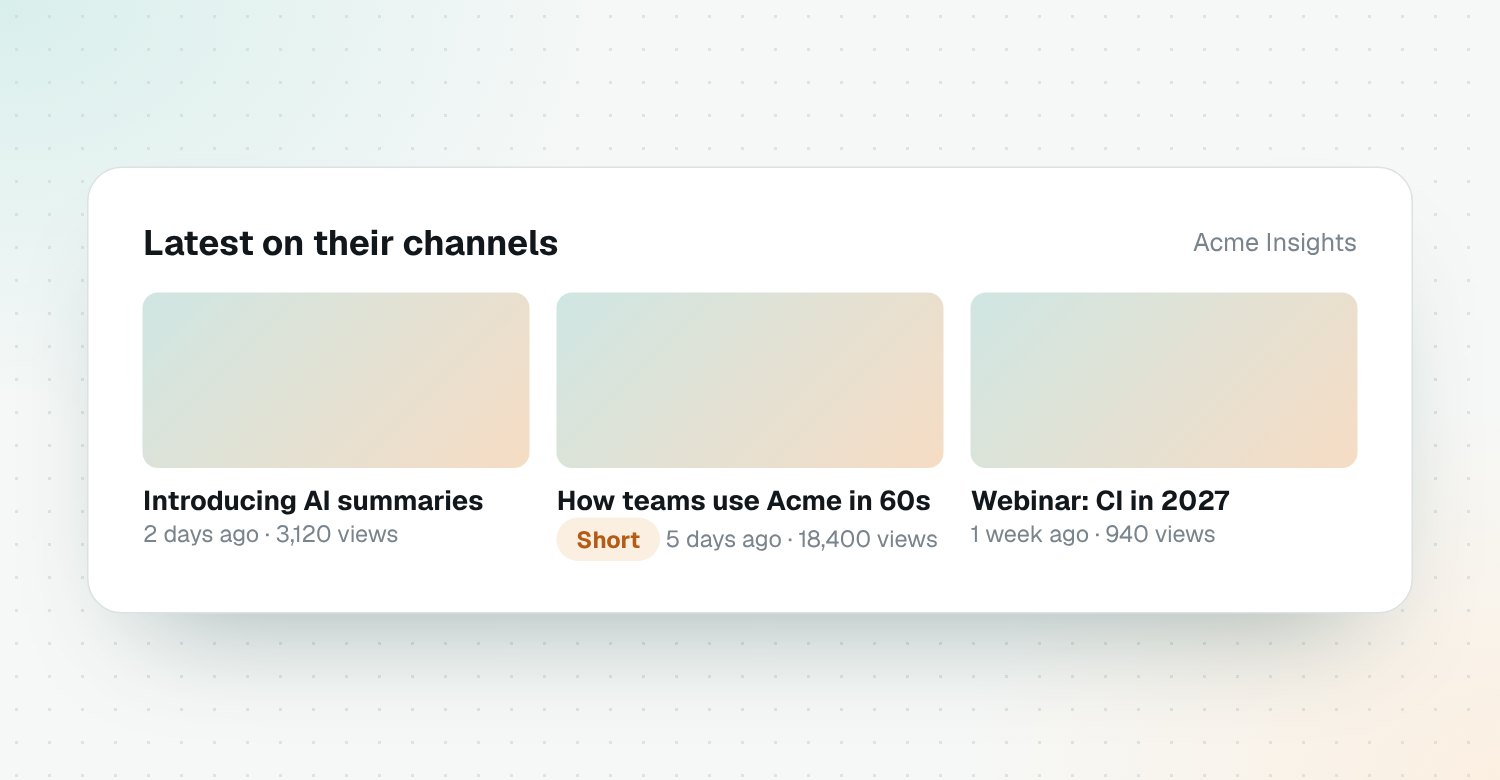Open the Webinar CI in 2027 thumbnail

click(x=1164, y=380)
